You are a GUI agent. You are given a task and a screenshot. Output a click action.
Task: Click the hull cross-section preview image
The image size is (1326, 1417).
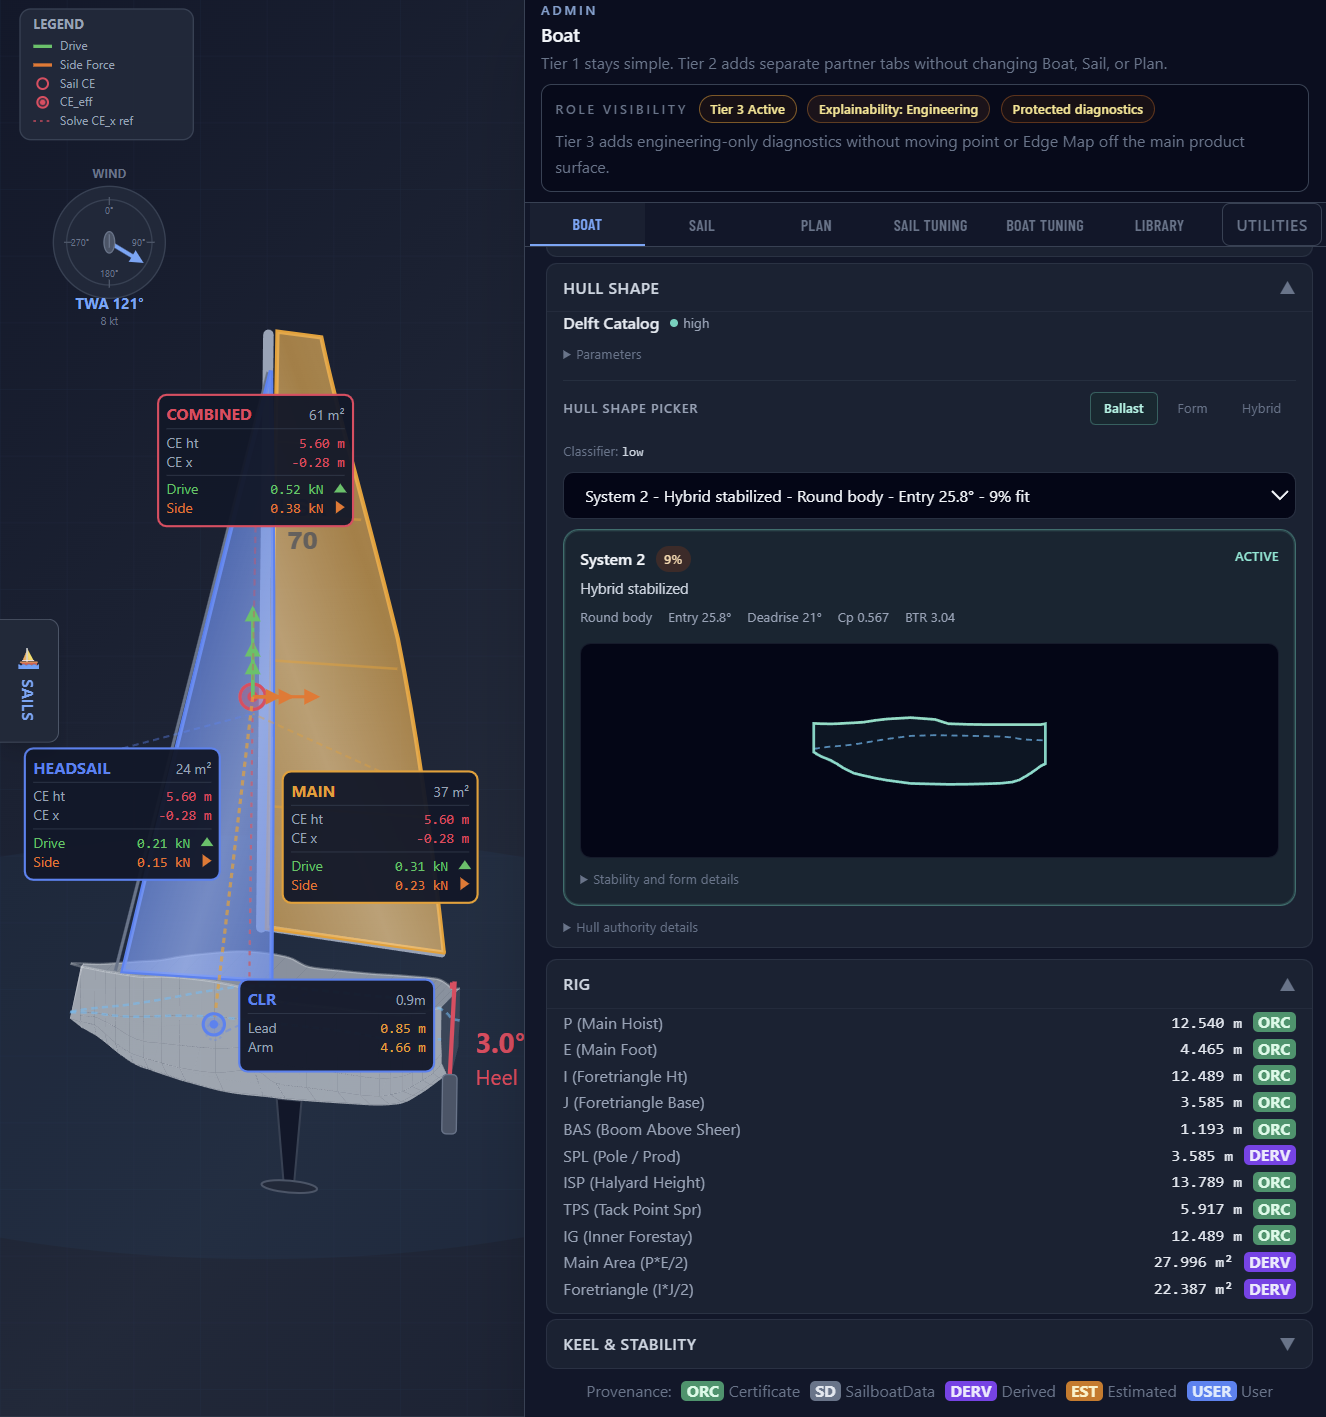[x=928, y=750]
